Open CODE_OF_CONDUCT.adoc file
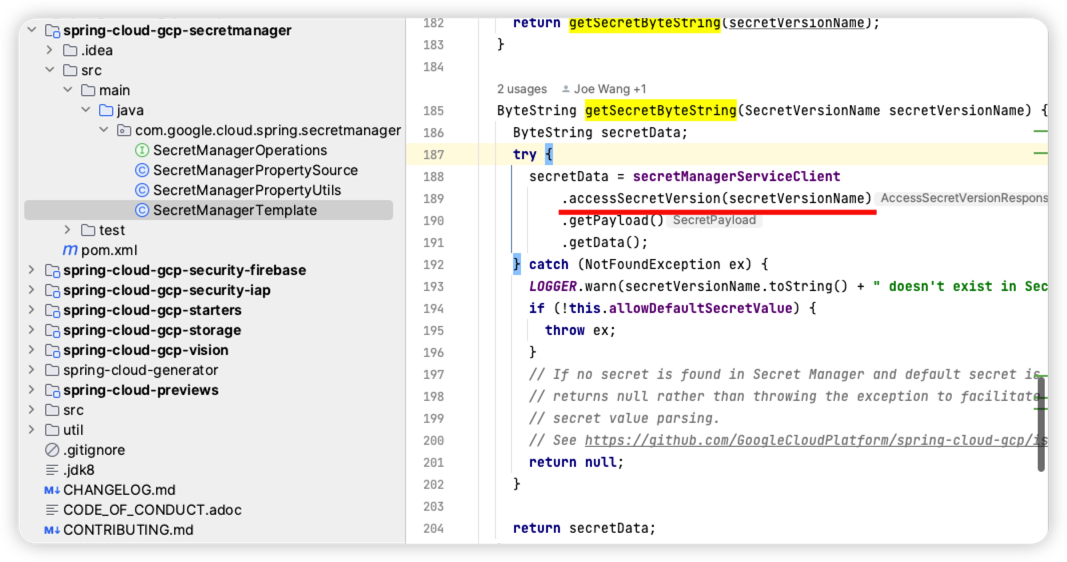The image size is (1067, 562). point(152,510)
